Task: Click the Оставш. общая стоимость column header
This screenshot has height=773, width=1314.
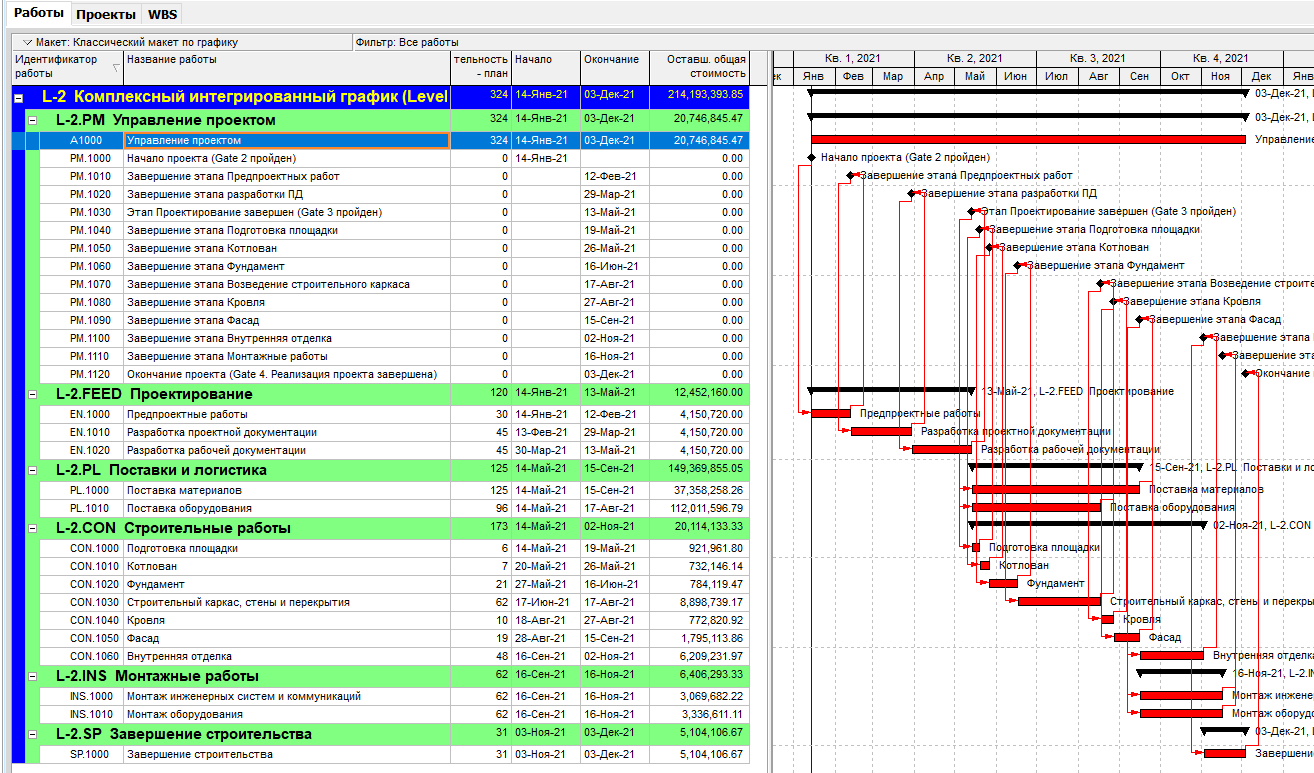Action: click(698, 67)
